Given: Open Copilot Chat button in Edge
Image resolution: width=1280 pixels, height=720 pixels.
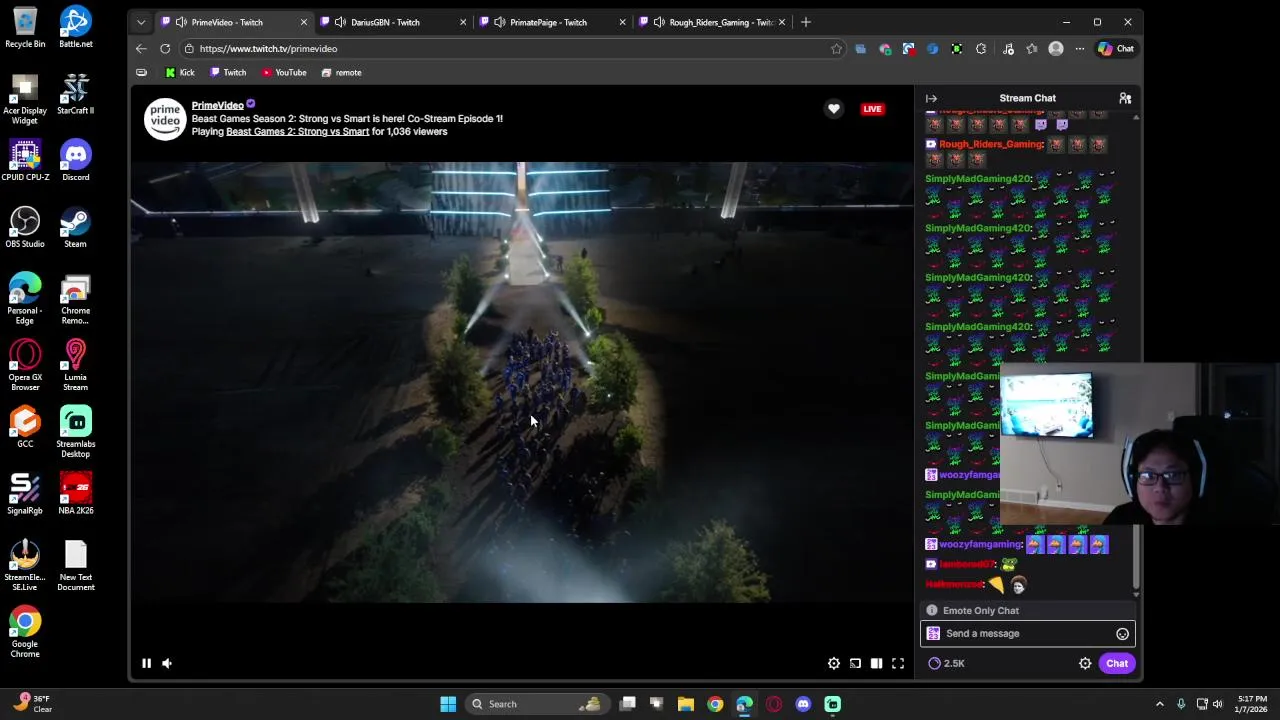Looking at the screenshot, I should tap(1116, 48).
